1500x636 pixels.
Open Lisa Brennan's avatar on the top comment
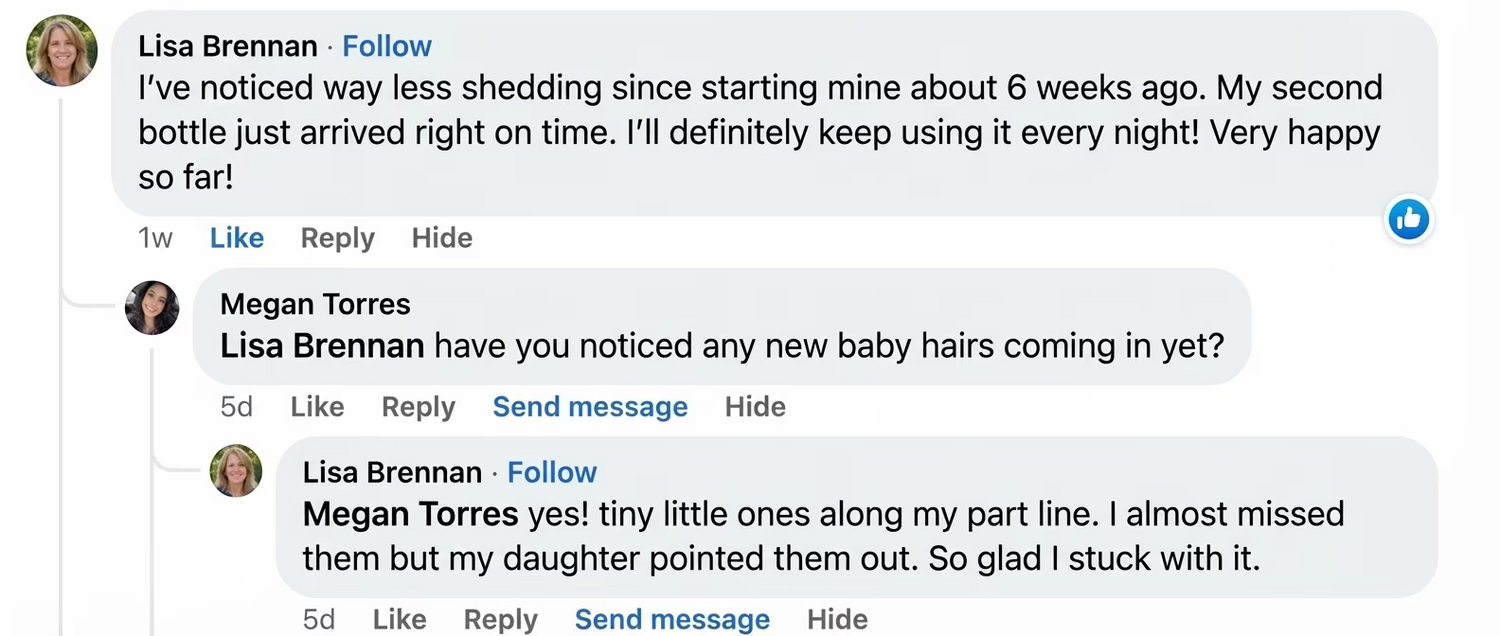point(62,51)
